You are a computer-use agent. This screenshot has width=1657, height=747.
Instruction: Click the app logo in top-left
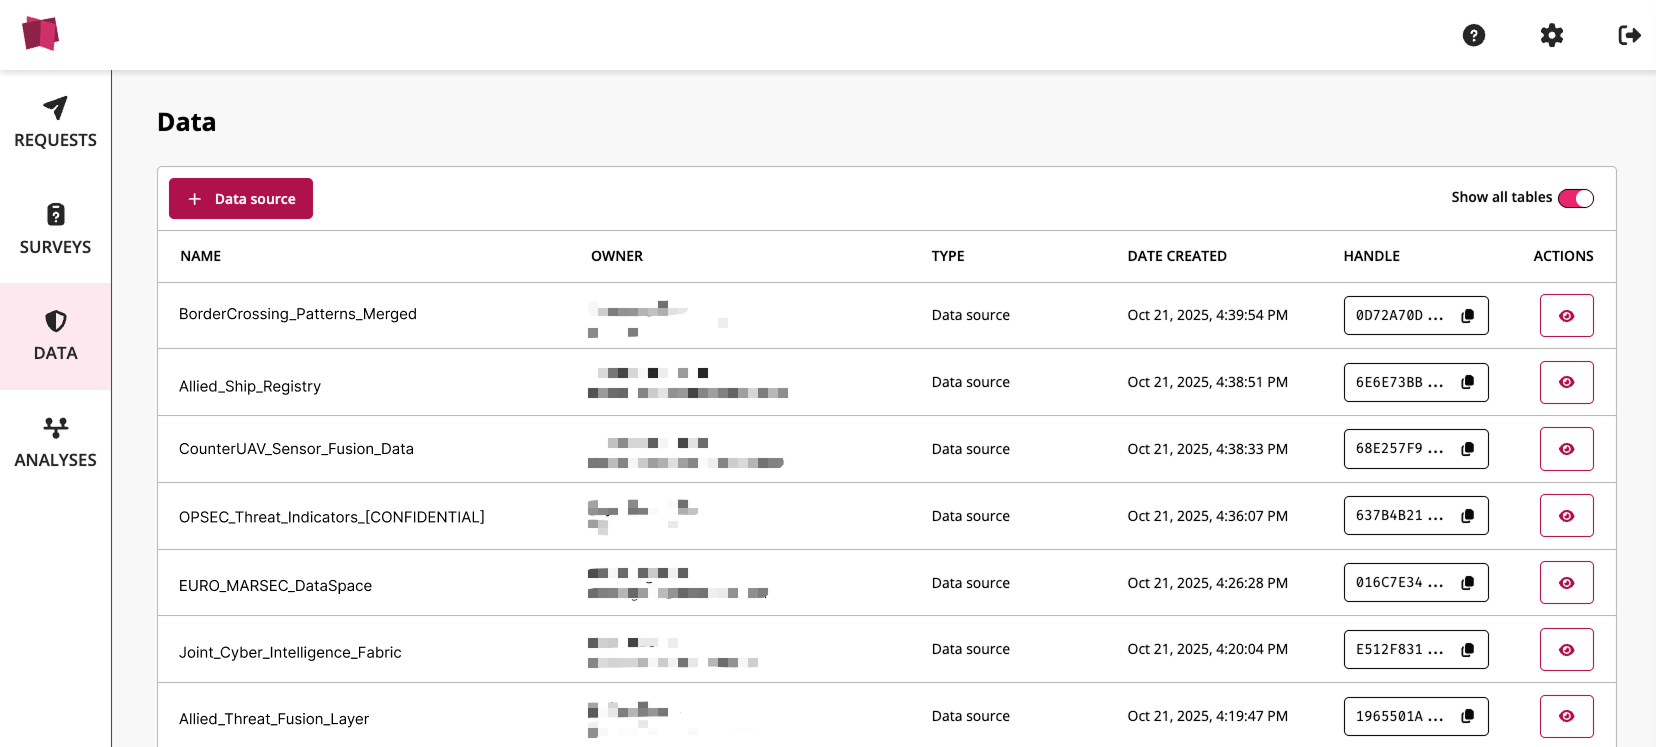tap(41, 34)
